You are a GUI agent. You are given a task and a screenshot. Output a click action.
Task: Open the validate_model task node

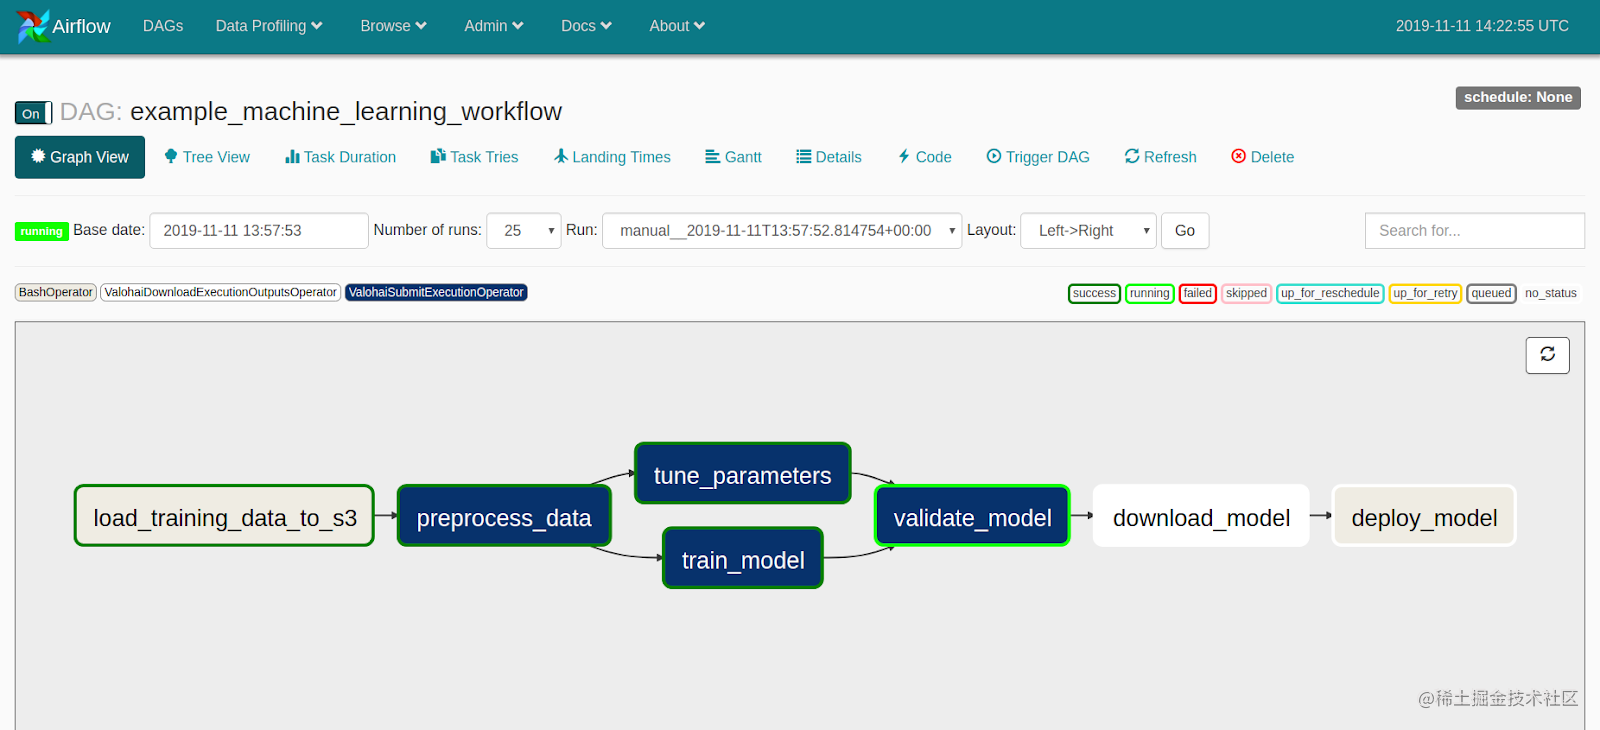[972, 516]
